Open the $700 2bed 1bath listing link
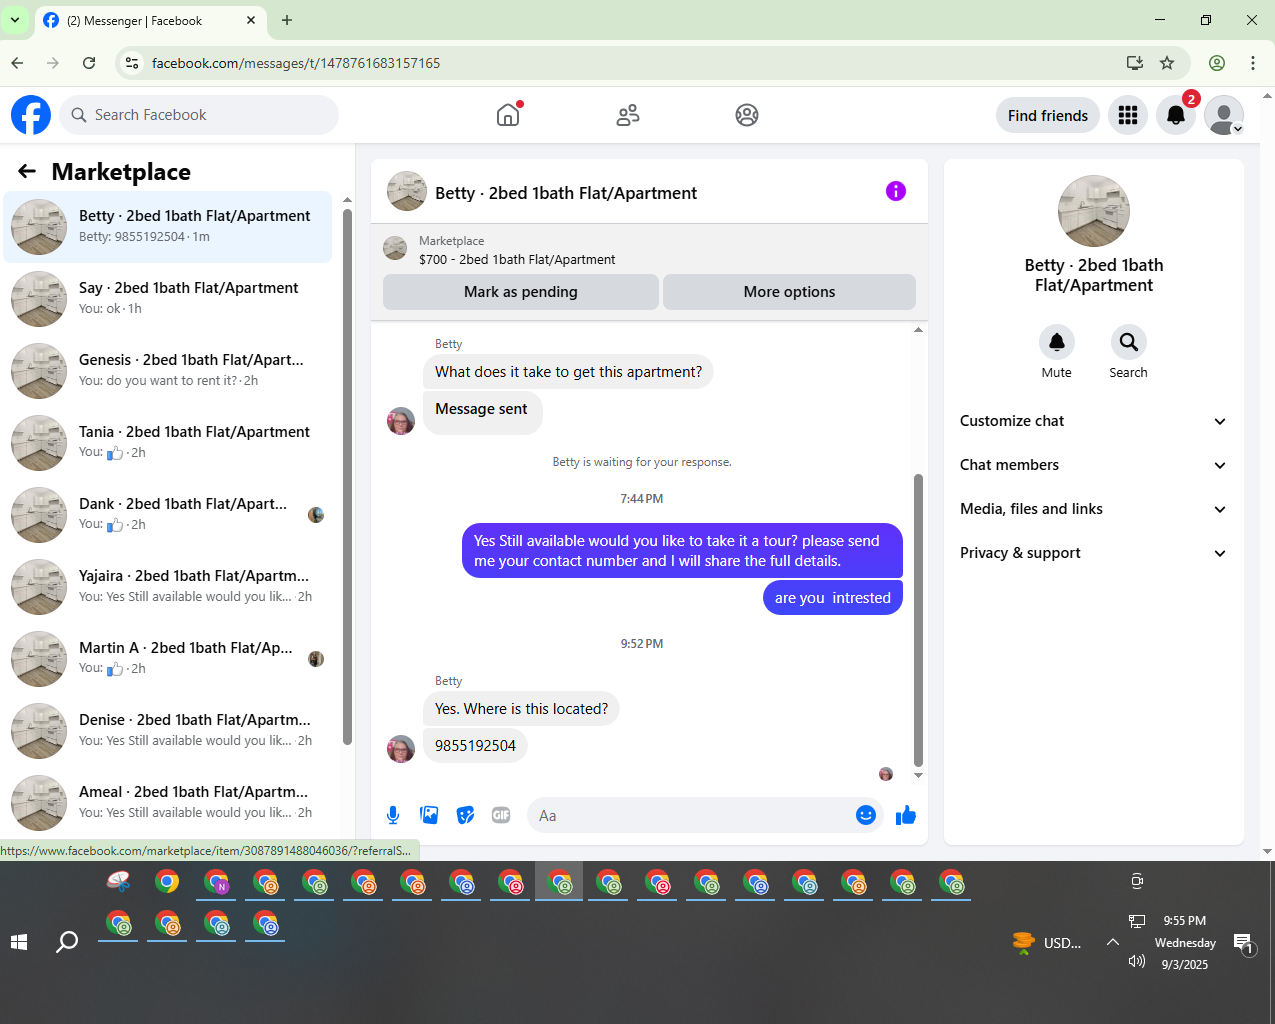Image resolution: width=1275 pixels, height=1024 pixels. click(517, 259)
